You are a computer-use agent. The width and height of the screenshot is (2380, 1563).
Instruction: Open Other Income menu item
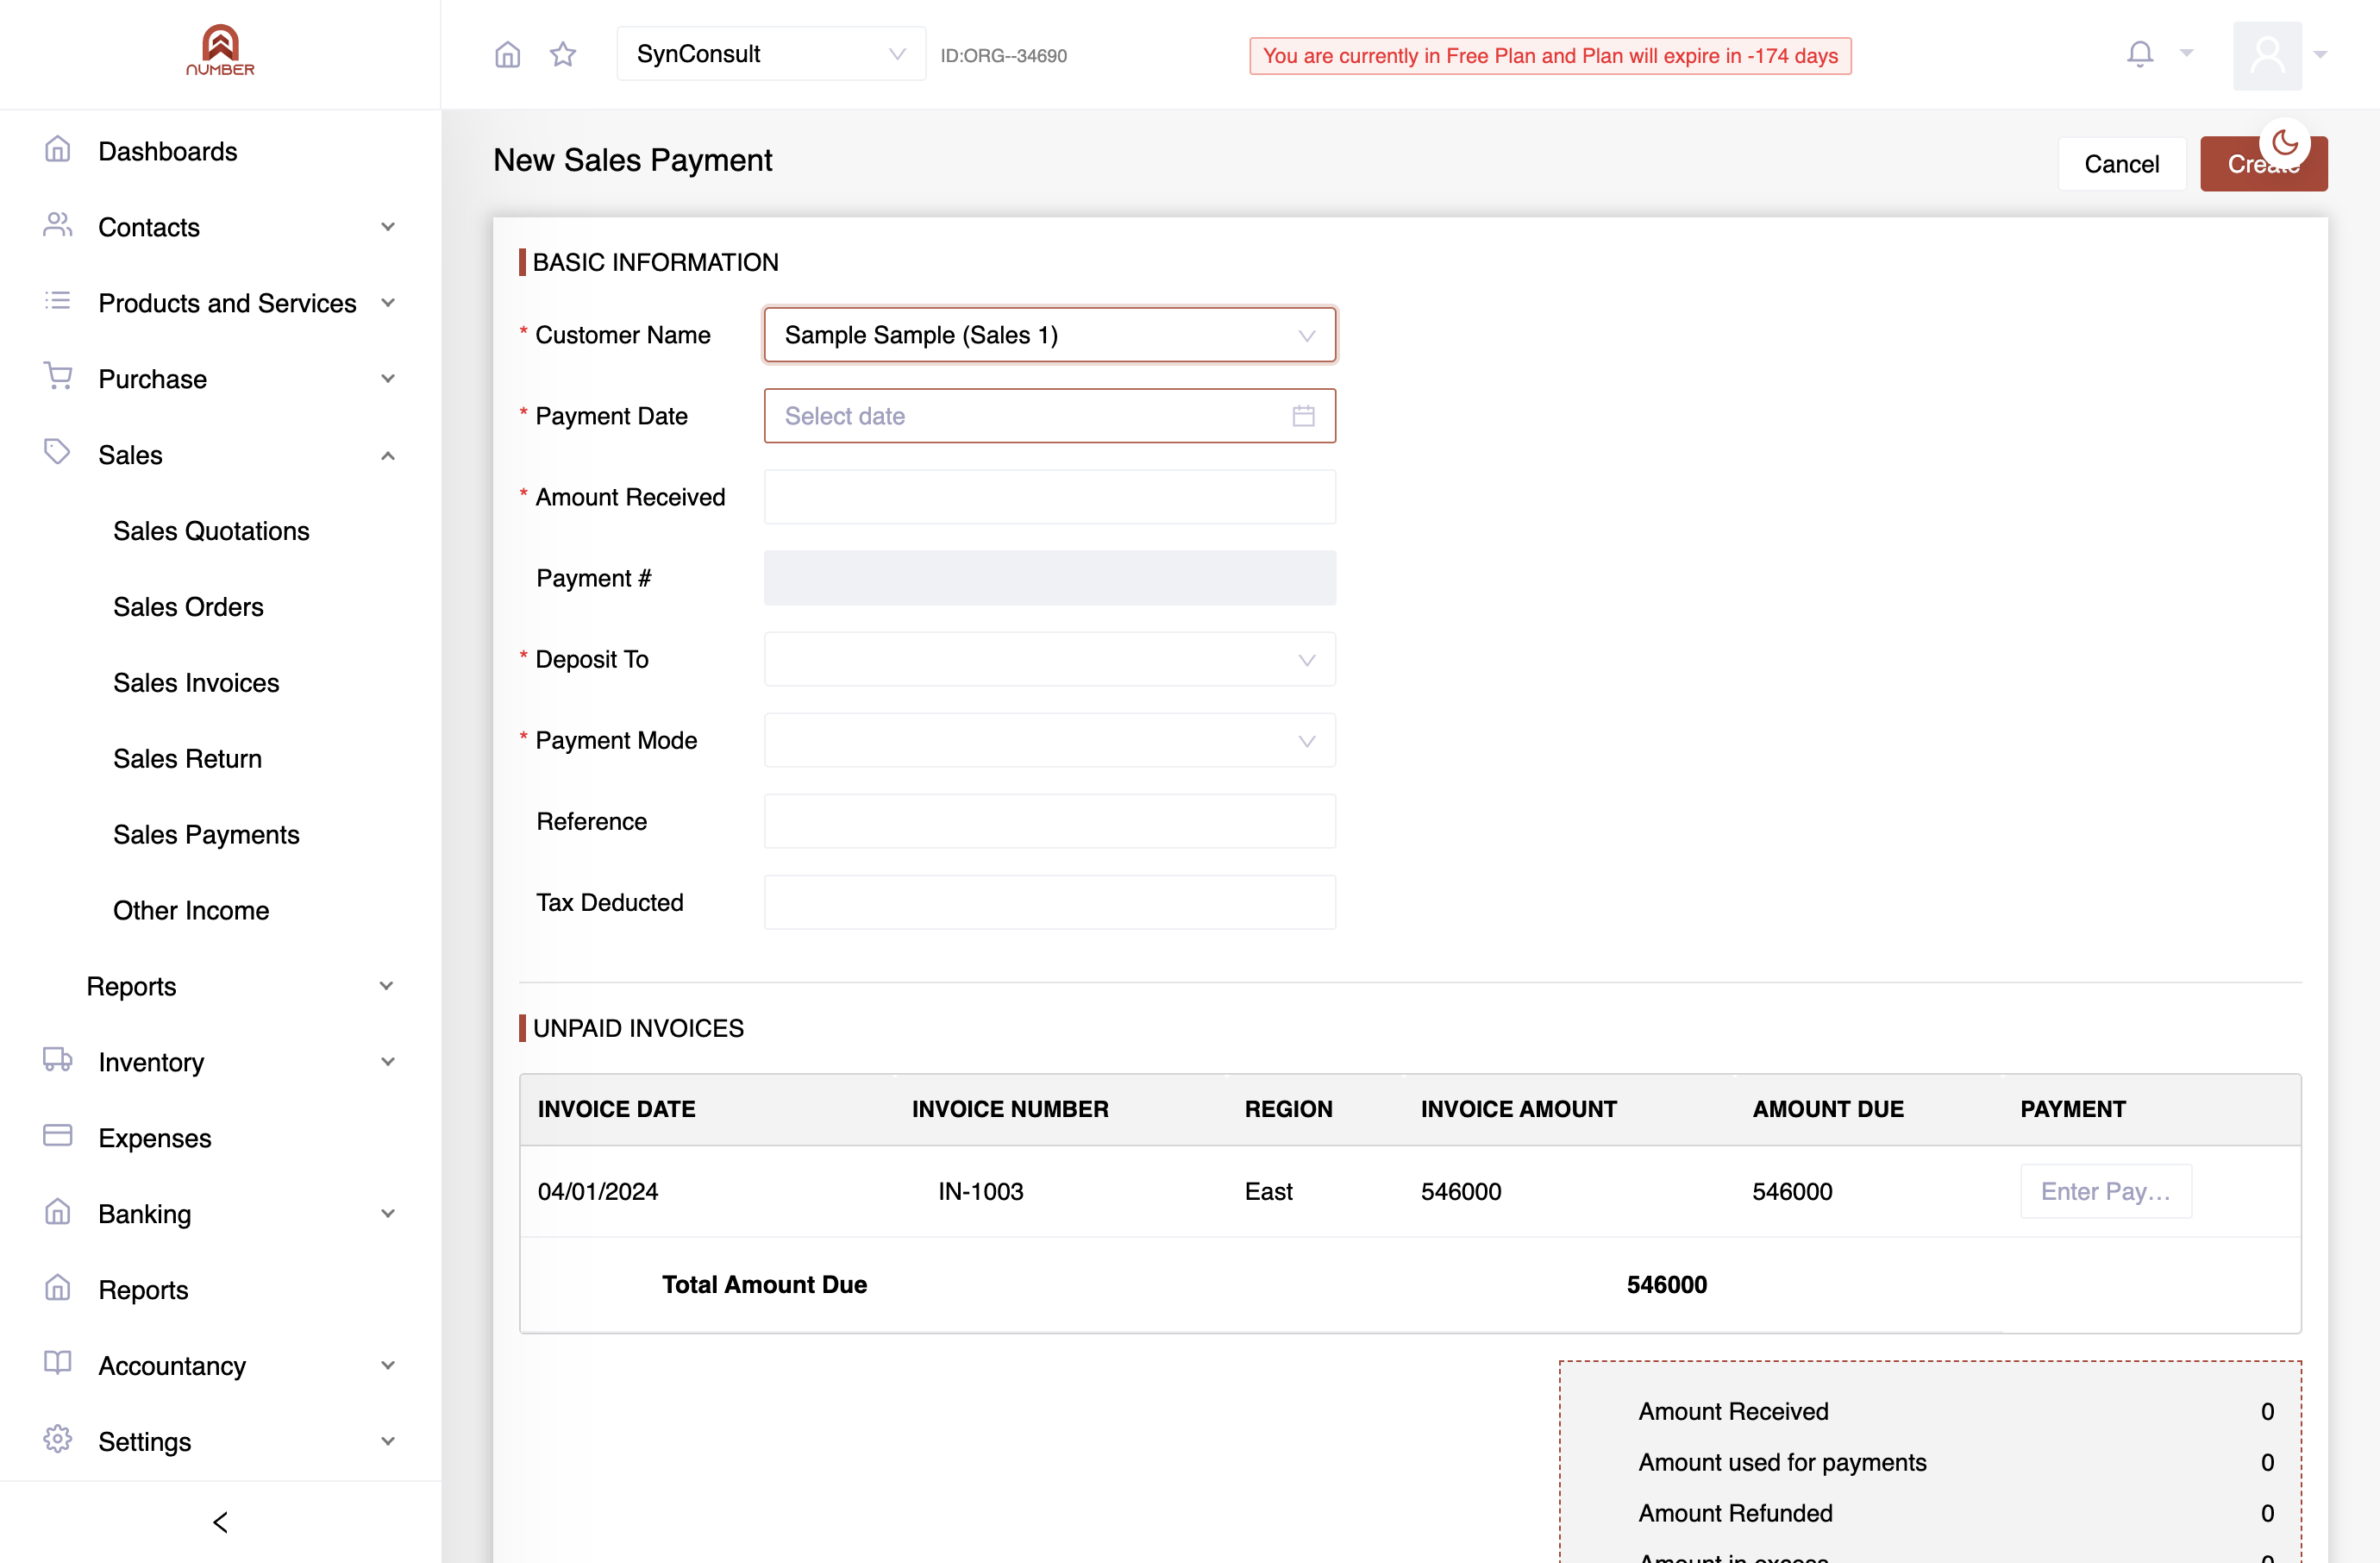pos(191,911)
